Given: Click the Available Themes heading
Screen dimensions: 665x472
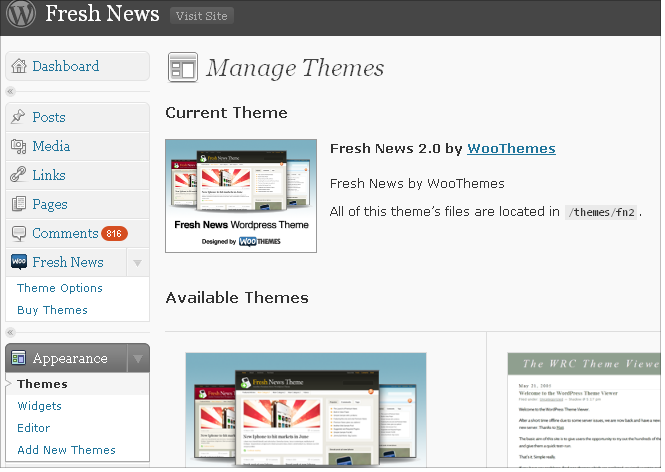Looking at the screenshot, I should (237, 298).
